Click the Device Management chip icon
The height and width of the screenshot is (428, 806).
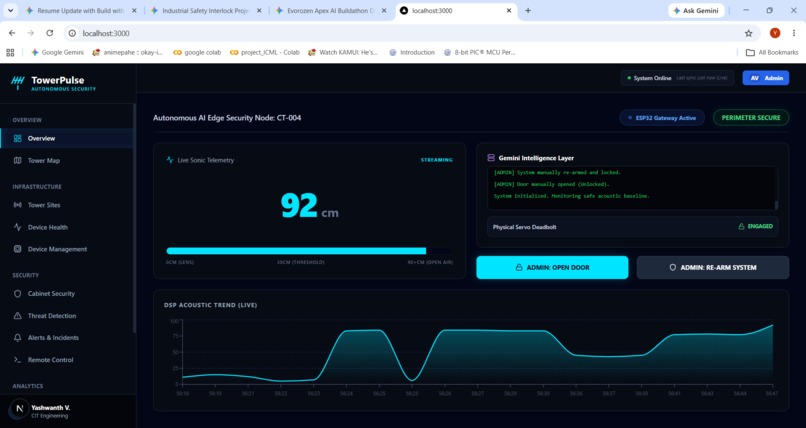(17, 249)
